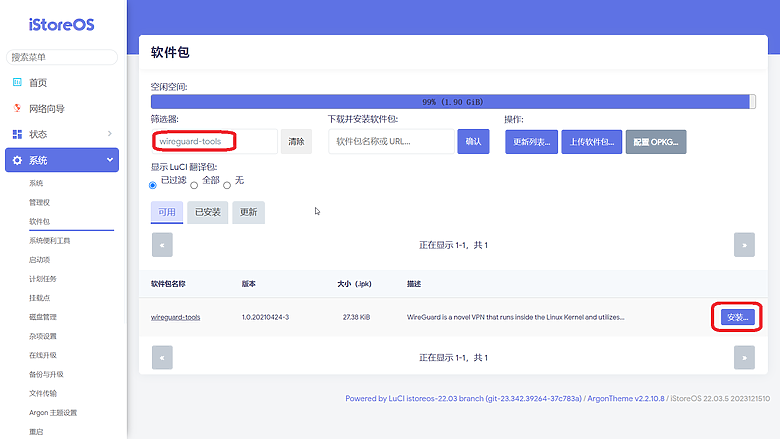Viewport: 780px width, 439px height.
Task: Click the lower previous page arrow
Action: (x=162, y=357)
